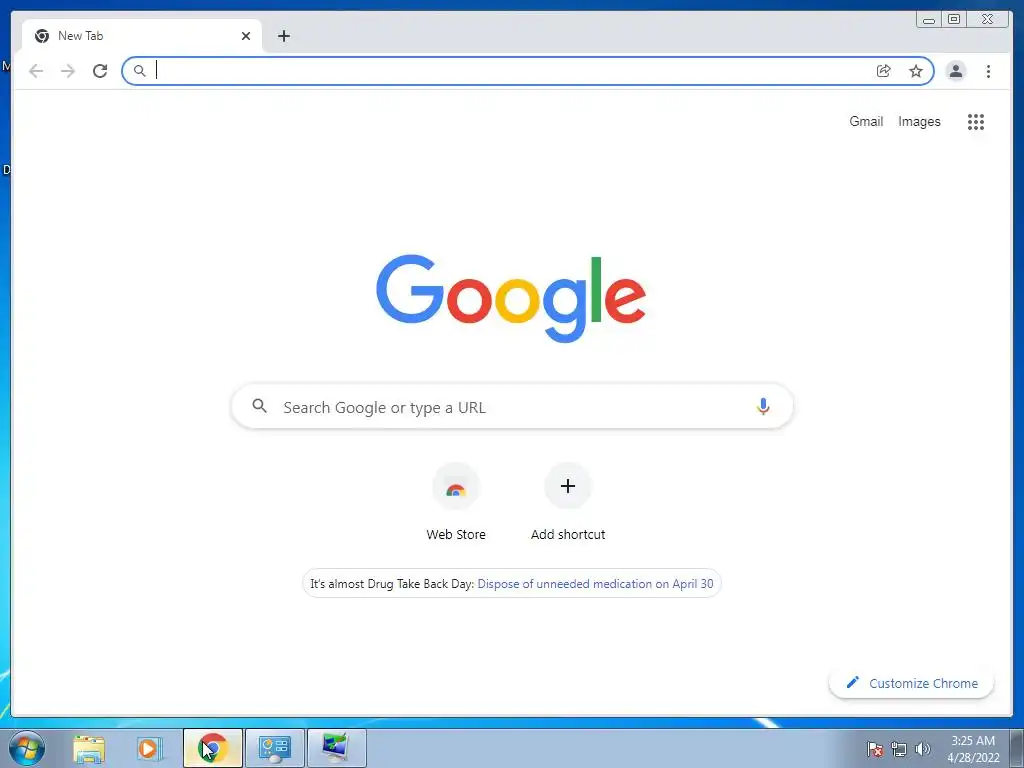1024x768 pixels.
Task: Start voice search with the microphone icon
Action: 763,406
